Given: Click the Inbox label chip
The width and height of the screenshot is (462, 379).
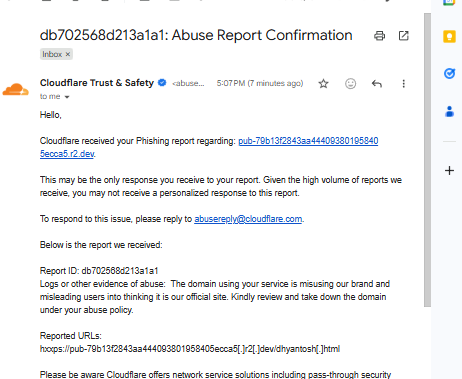Looking at the screenshot, I should tap(52, 54).
